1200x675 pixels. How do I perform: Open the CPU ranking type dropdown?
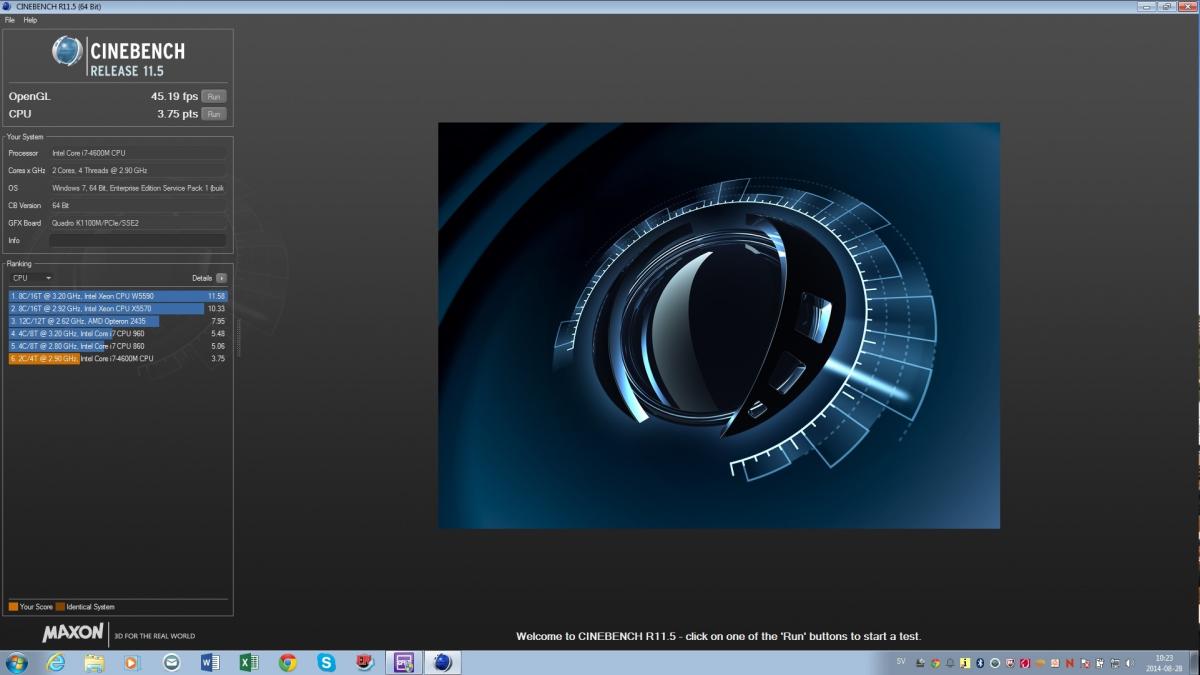click(31, 278)
